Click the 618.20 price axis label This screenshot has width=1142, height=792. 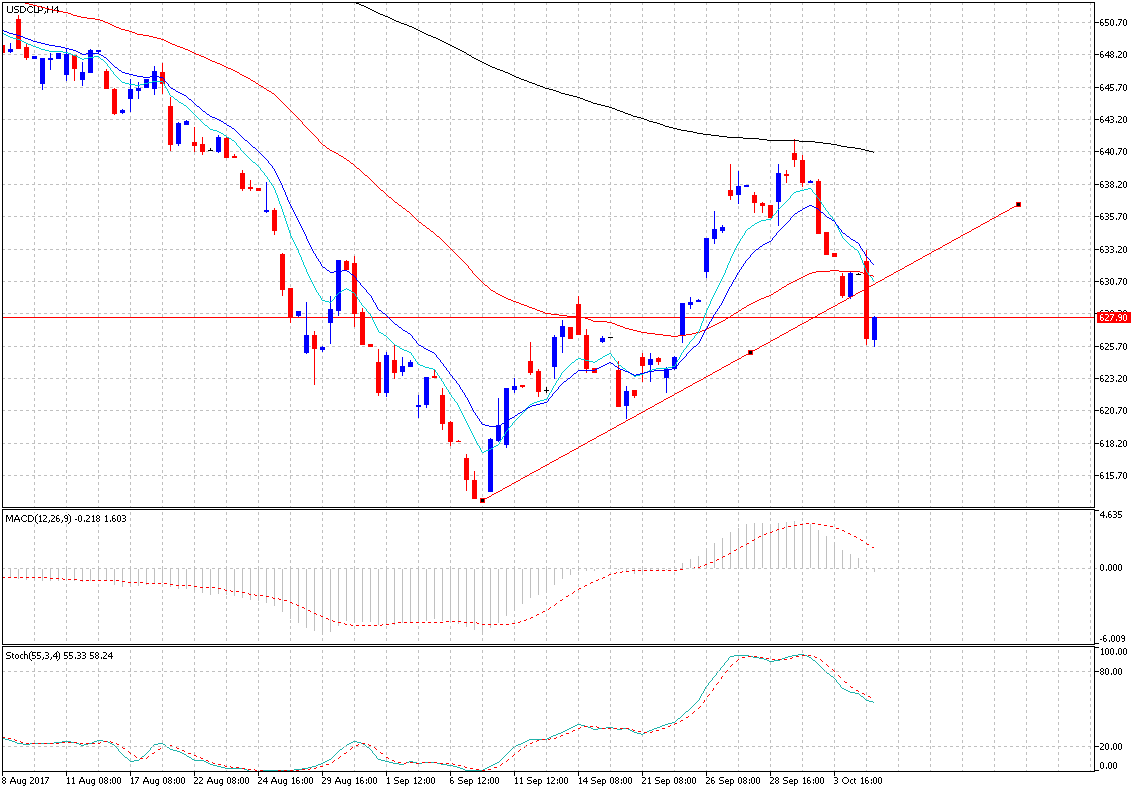coord(1114,443)
